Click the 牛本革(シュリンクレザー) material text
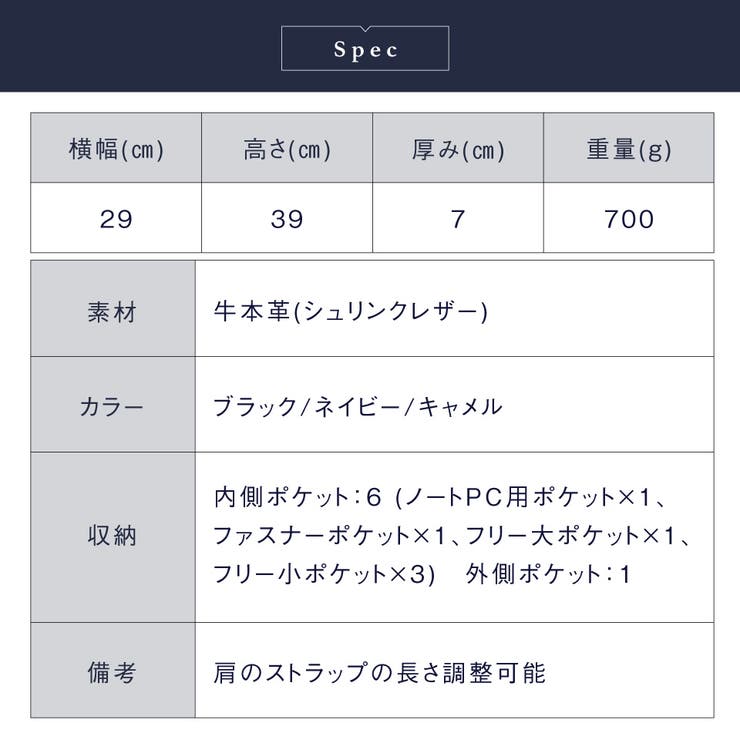Viewport: 740px width, 740px height. click(351, 312)
